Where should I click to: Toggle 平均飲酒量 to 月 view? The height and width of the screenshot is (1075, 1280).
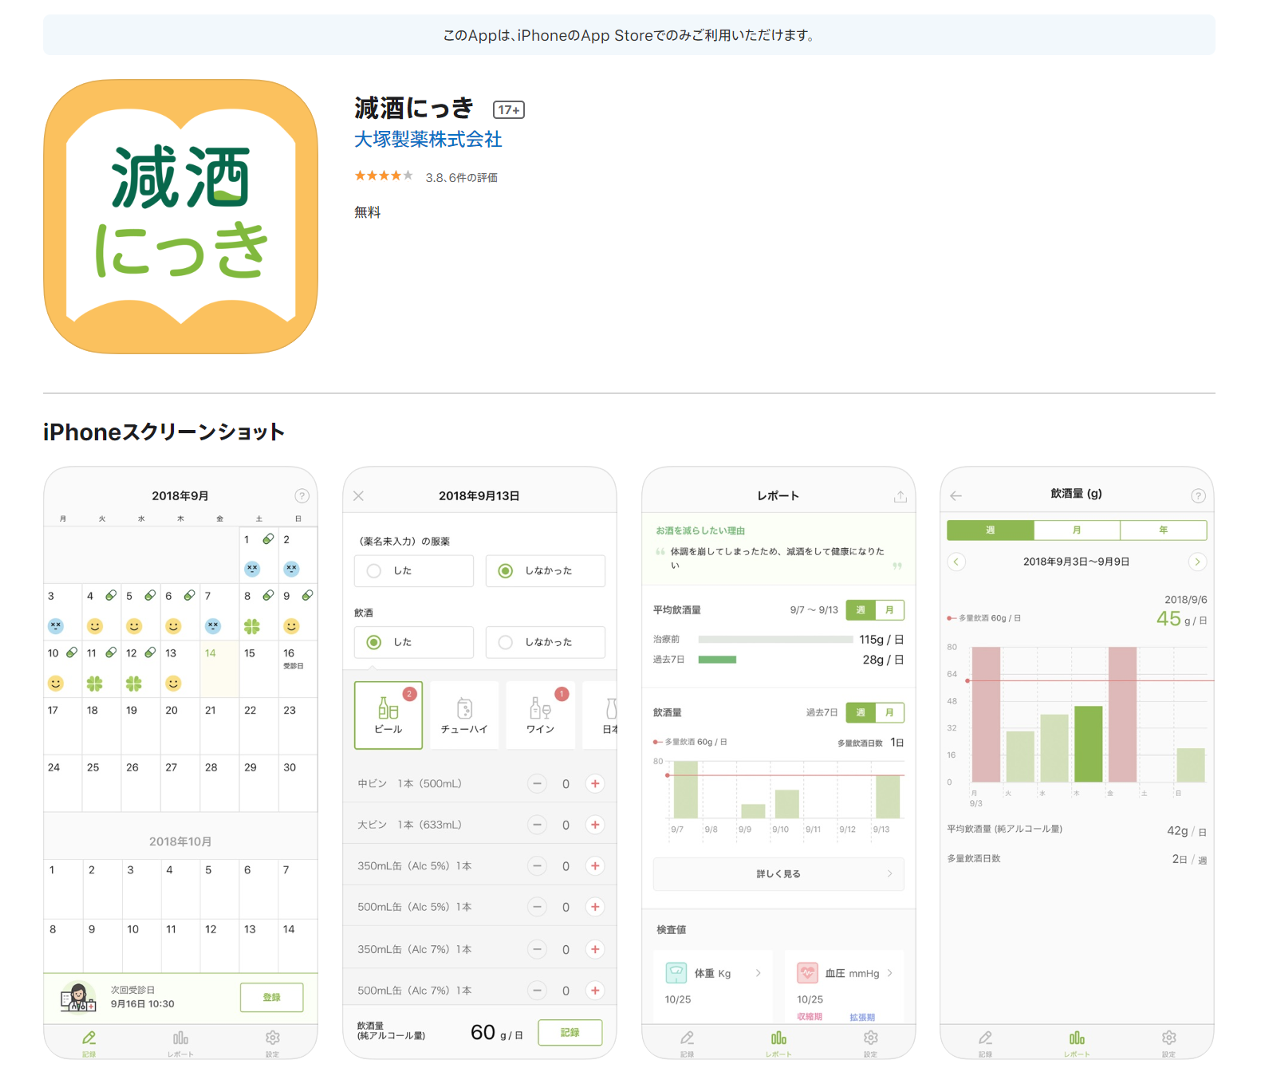point(890,610)
